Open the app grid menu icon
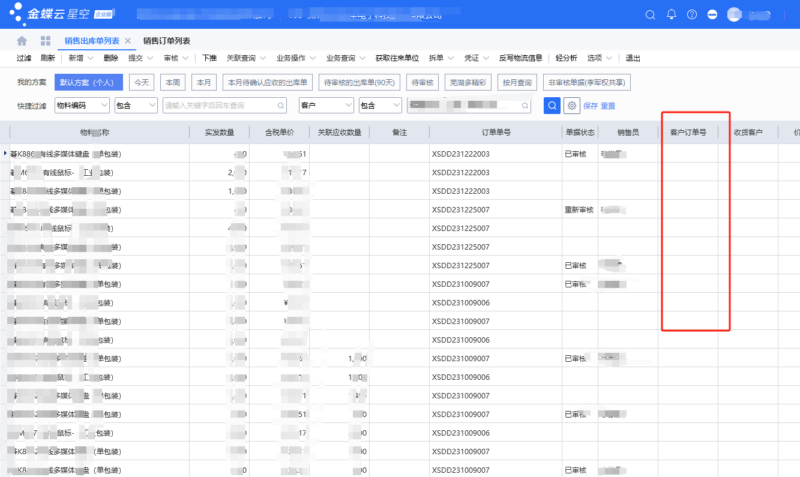 pyautogui.click(x=45, y=41)
